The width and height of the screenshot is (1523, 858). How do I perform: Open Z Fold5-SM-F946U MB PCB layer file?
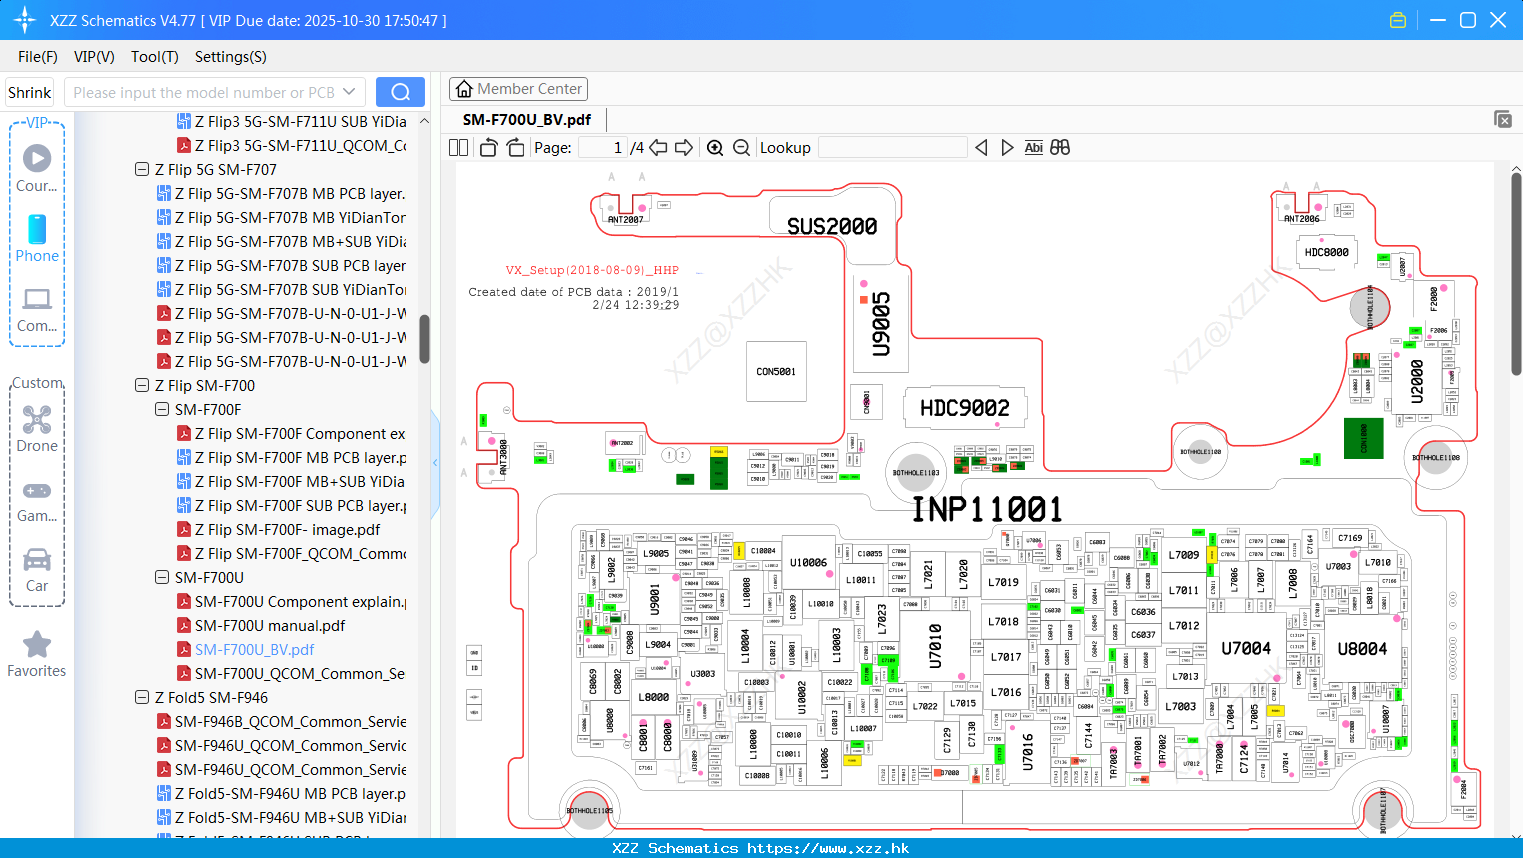pyautogui.click(x=281, y=793)
